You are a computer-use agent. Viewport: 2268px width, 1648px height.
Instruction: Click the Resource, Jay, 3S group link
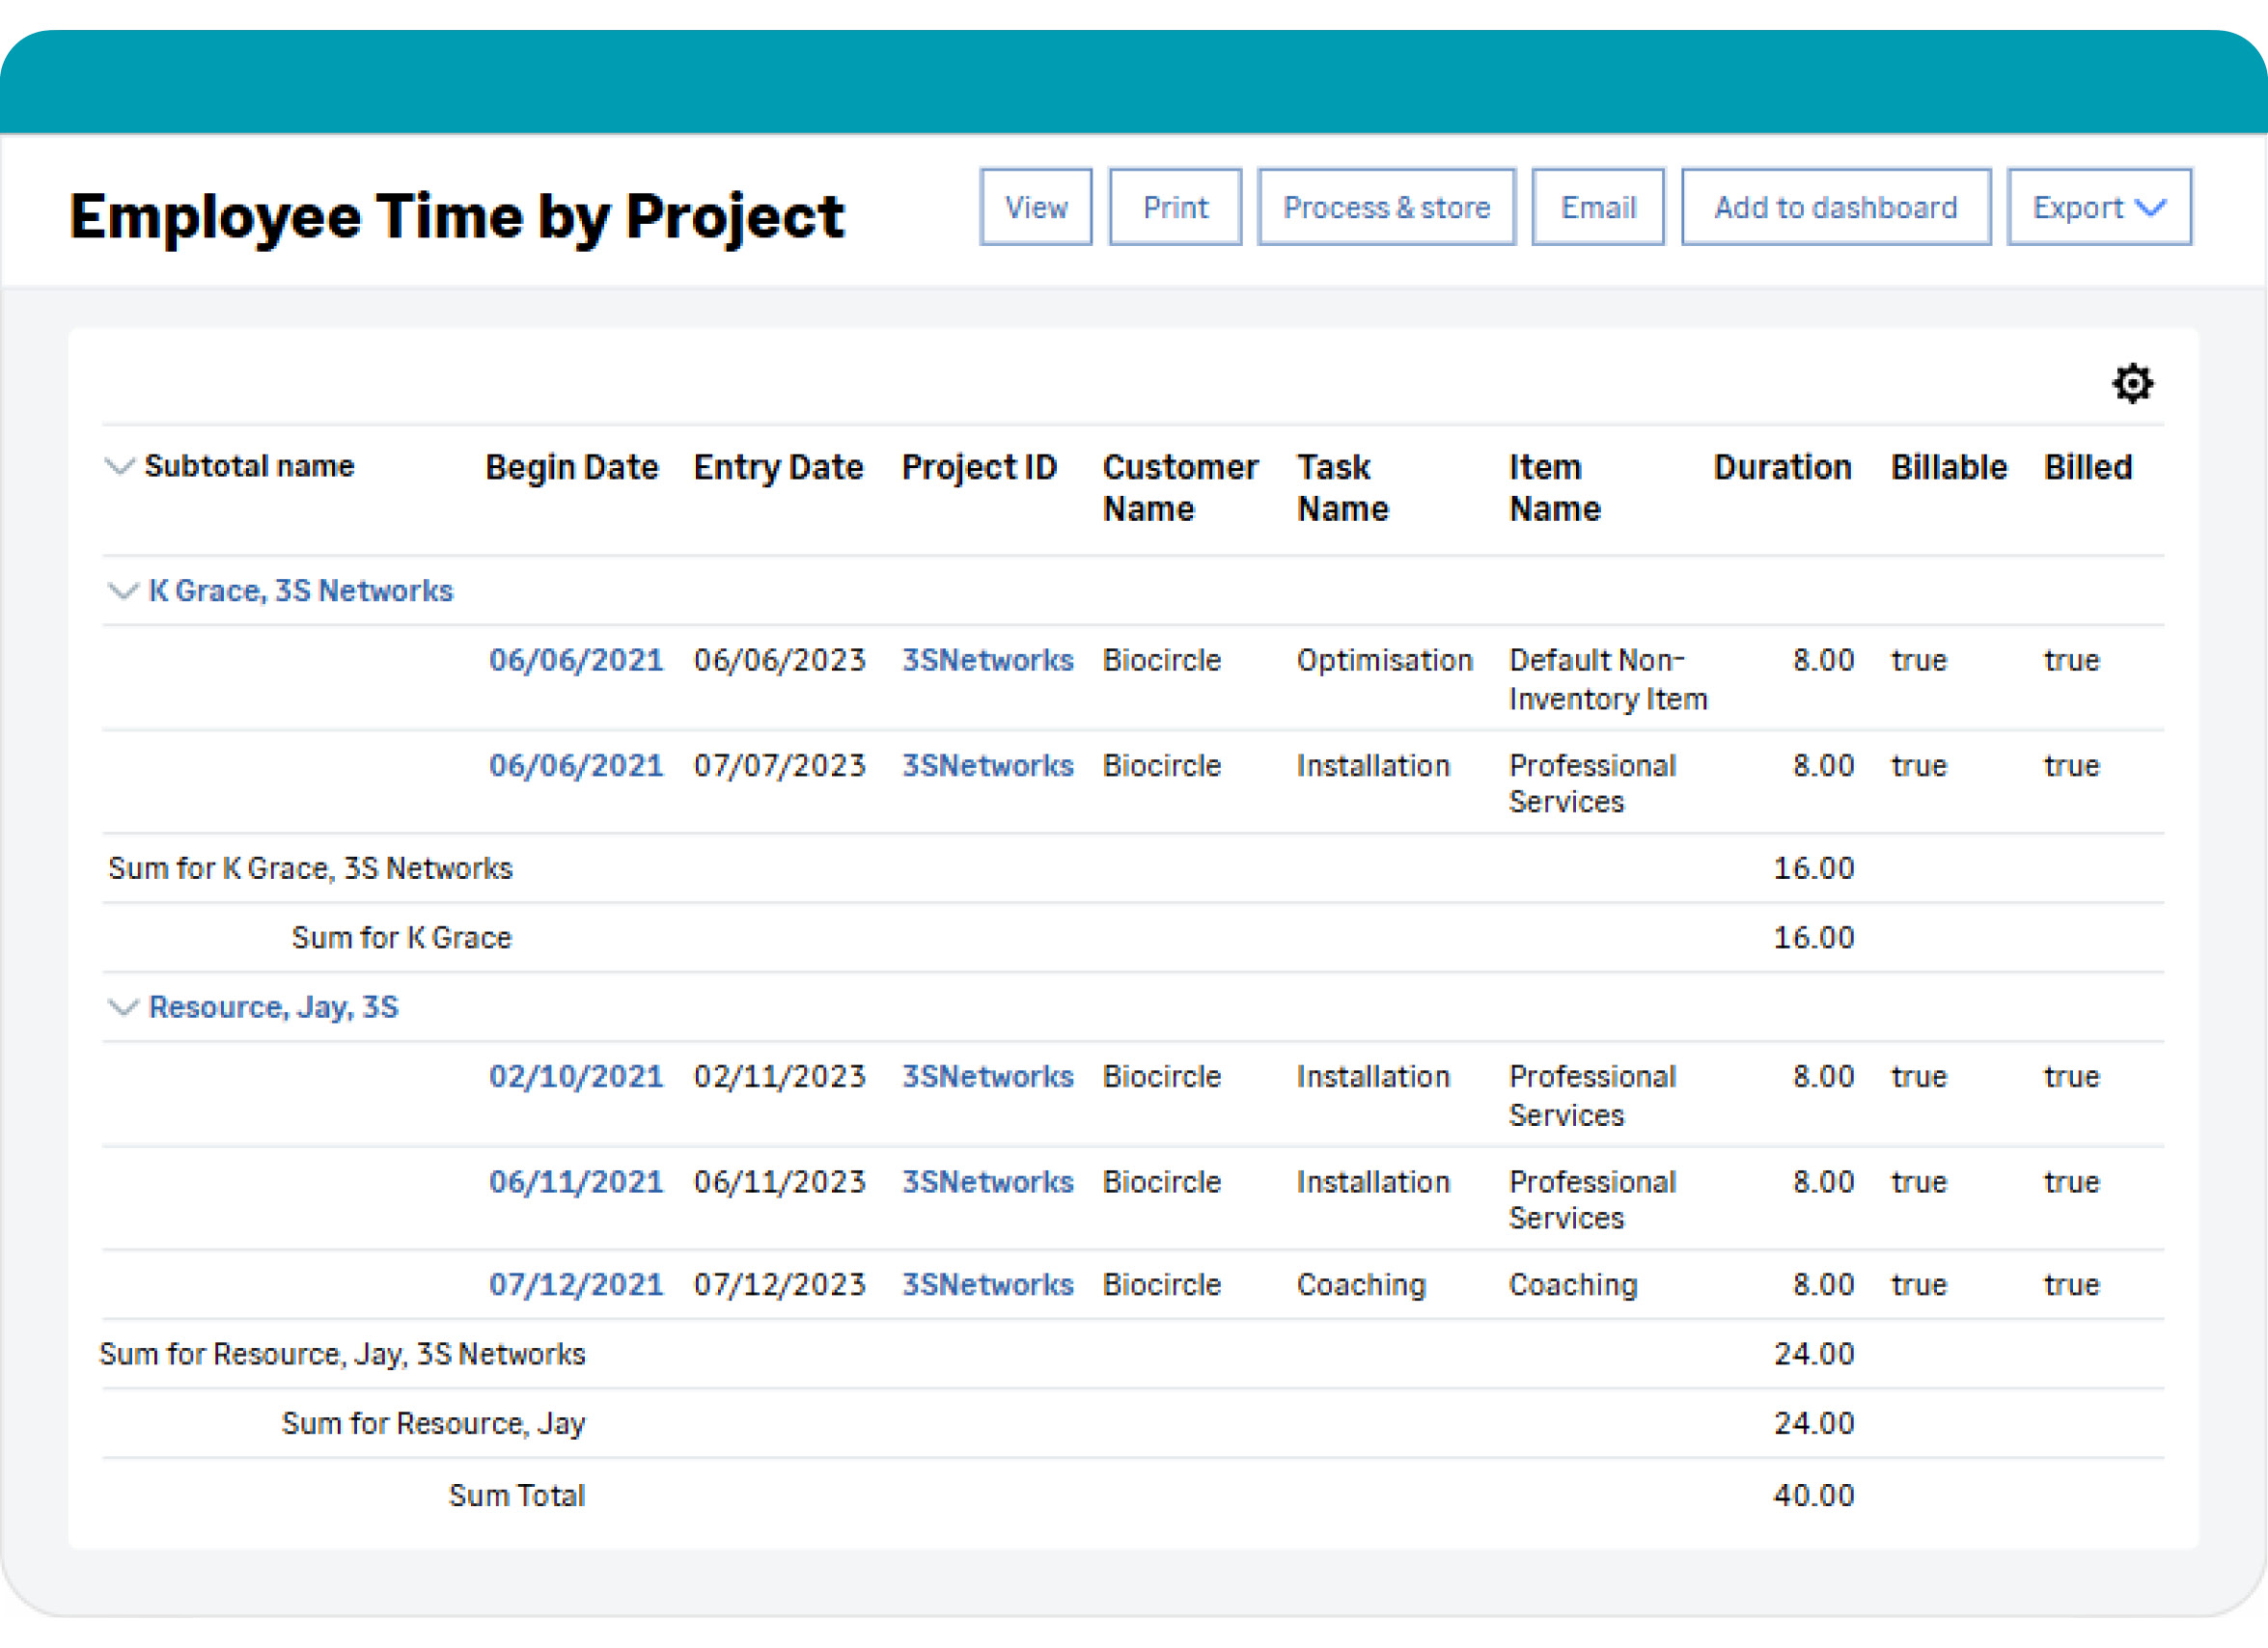(x=273, y=1007)
